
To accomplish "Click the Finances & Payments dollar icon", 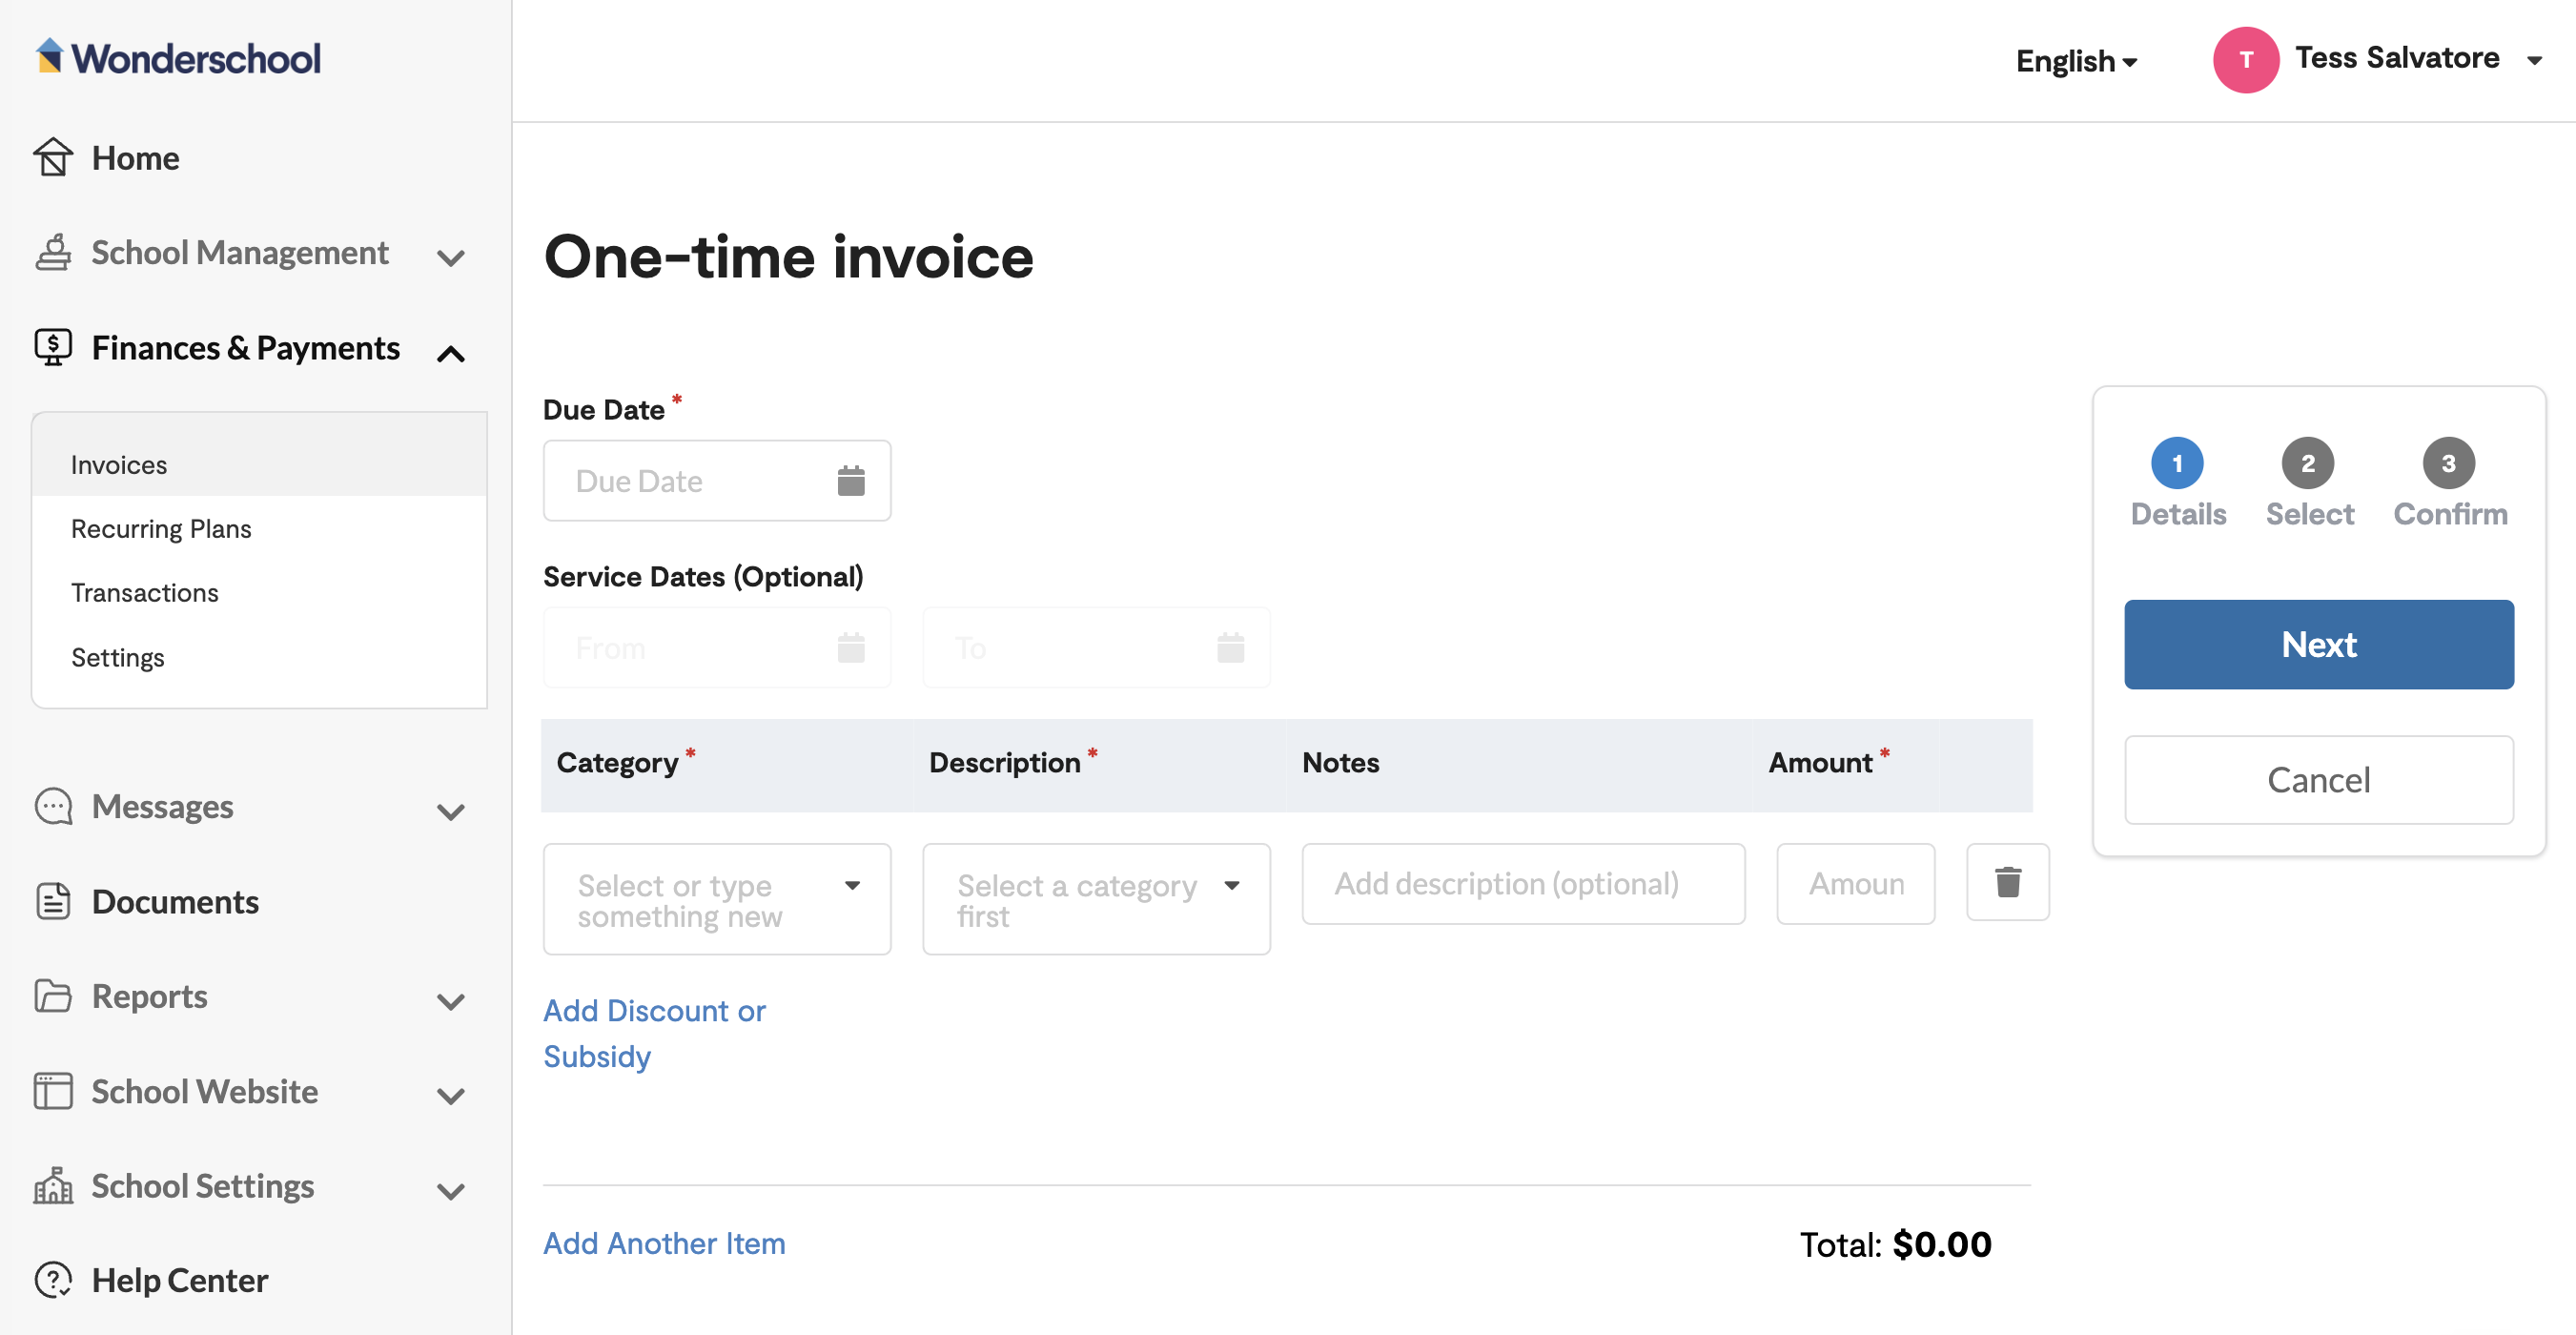I will click(x=53, y=347).
